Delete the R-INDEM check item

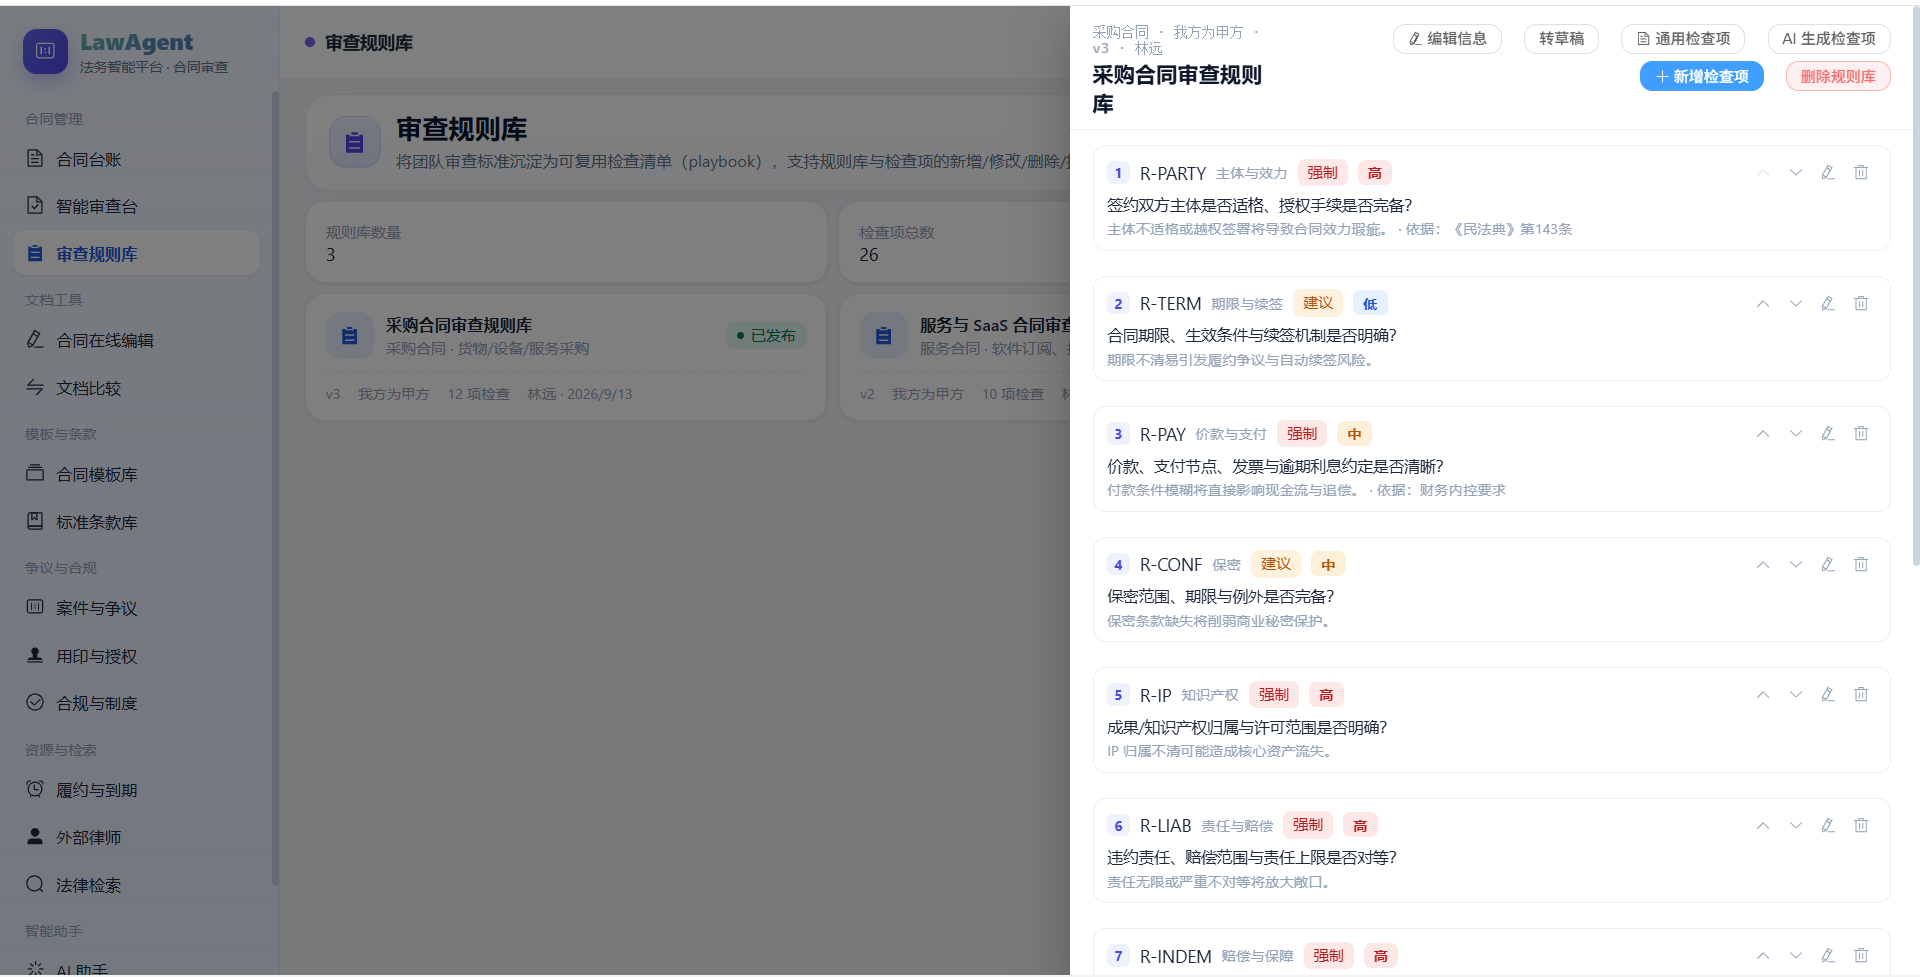1861,956
